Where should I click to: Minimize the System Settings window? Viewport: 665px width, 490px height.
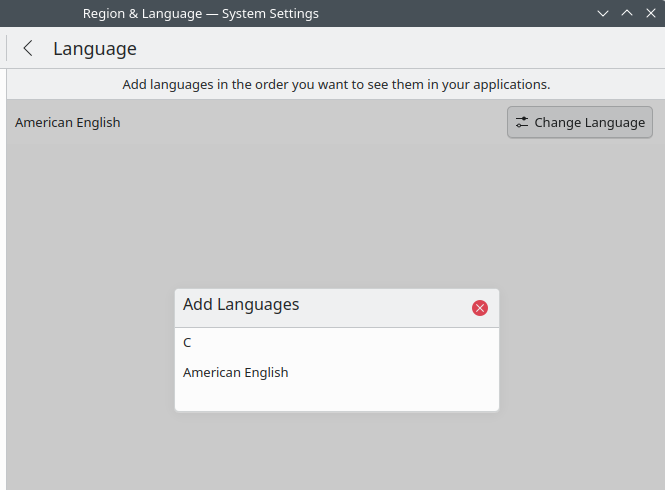tap(603, 14)
